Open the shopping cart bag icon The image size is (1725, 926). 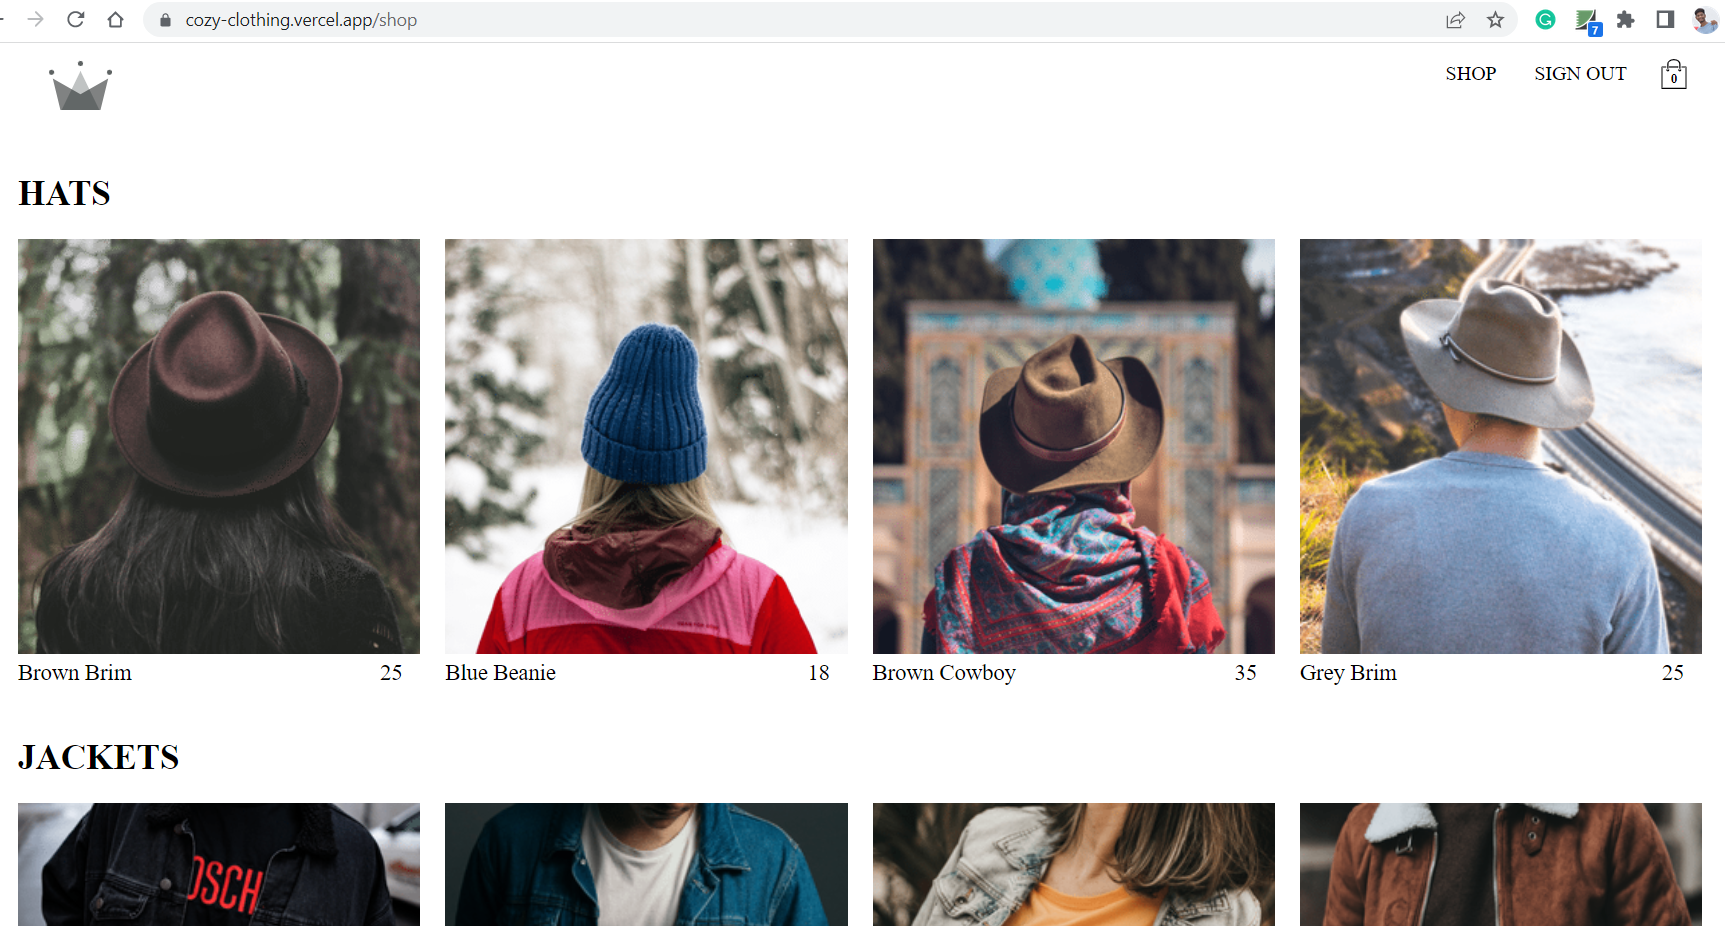[1673, 75]
